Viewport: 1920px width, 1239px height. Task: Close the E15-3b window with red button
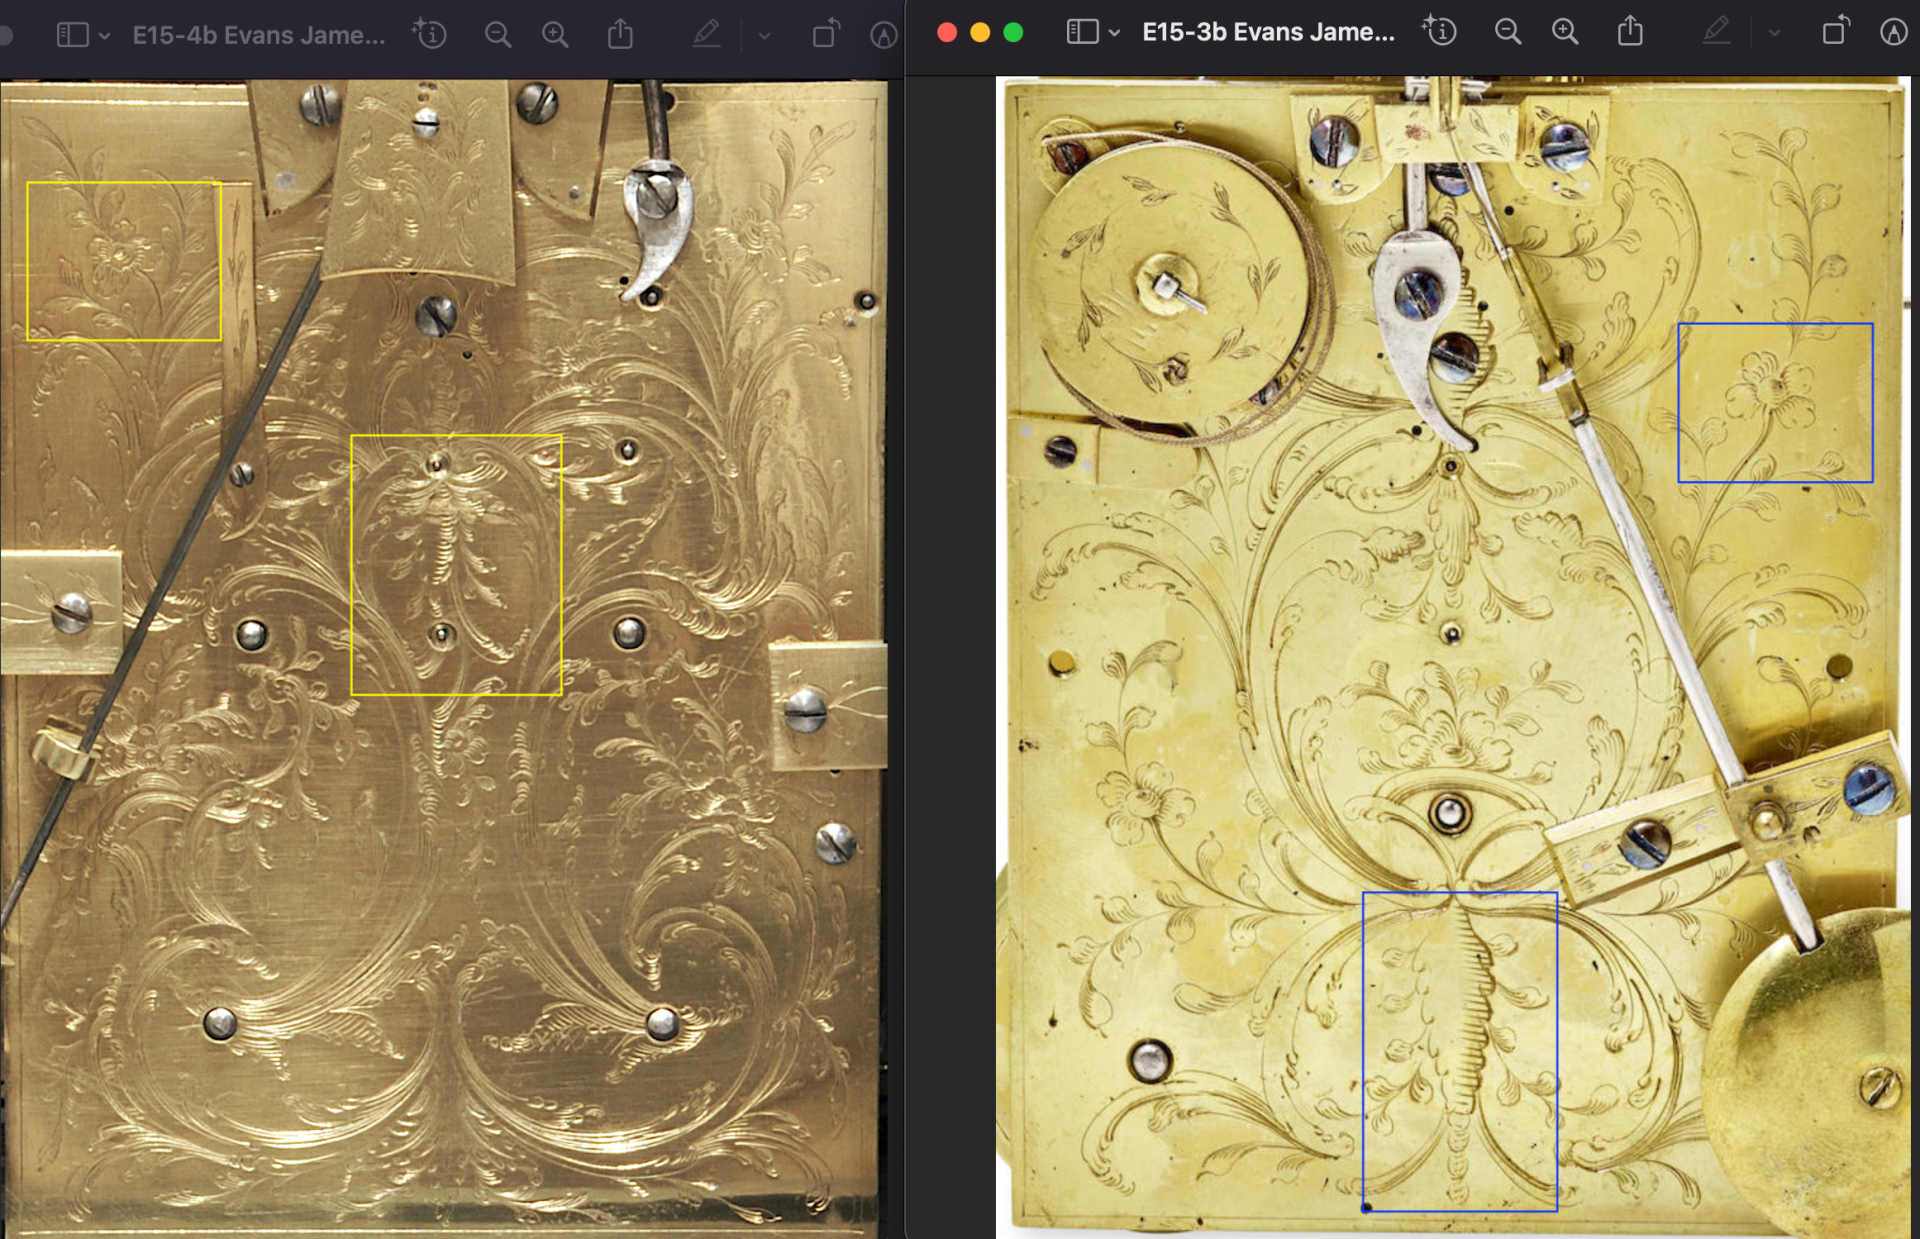coord(947,32)
